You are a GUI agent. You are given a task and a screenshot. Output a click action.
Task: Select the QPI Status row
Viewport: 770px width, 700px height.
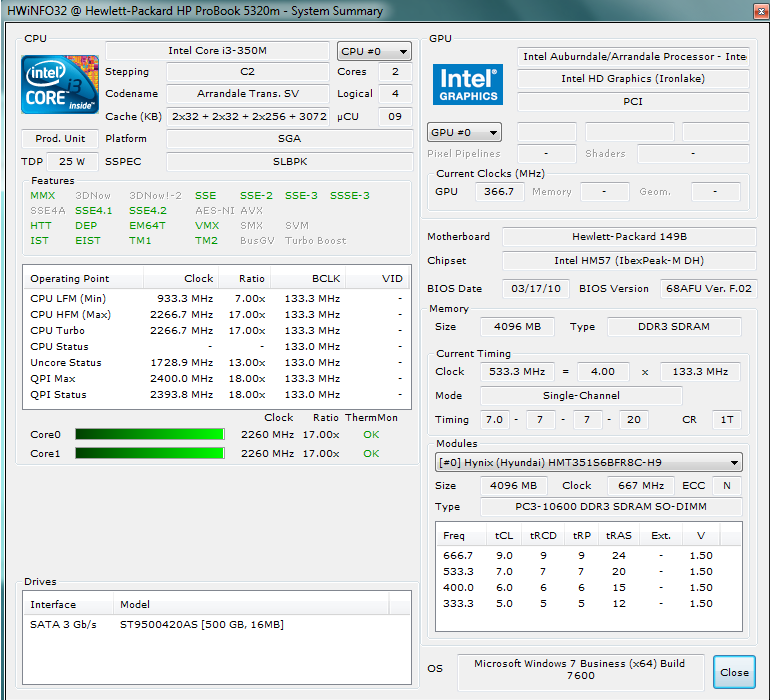[x=217, y=394]
